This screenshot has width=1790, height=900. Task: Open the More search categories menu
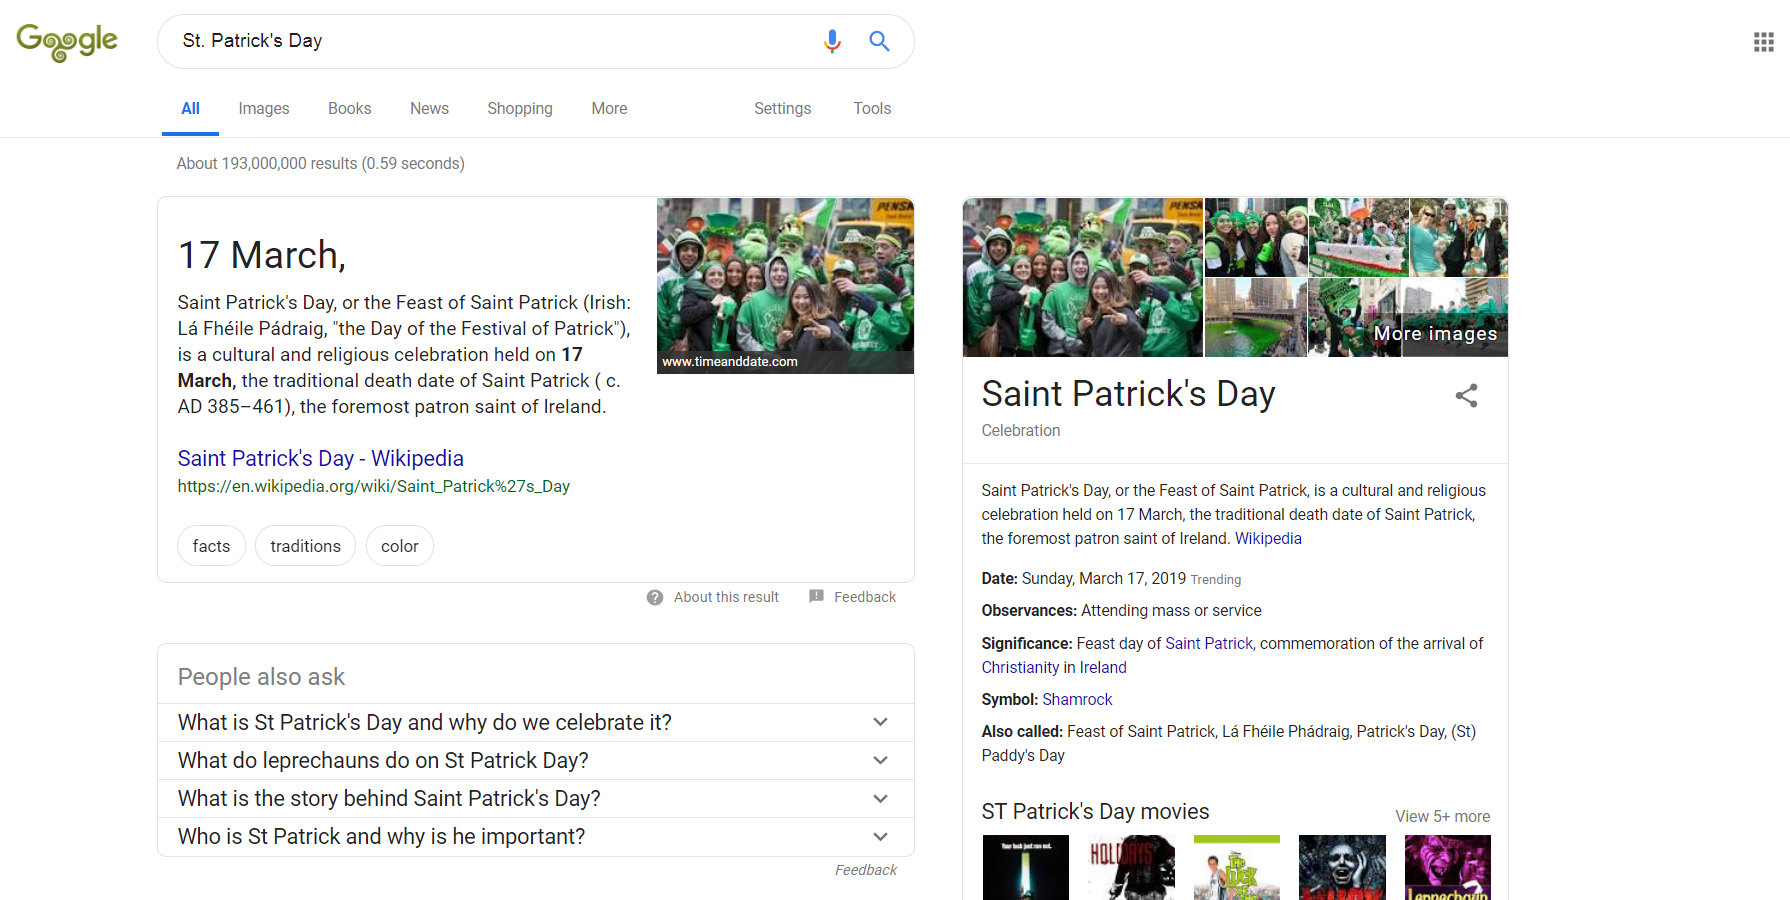(x=609, y=109)
